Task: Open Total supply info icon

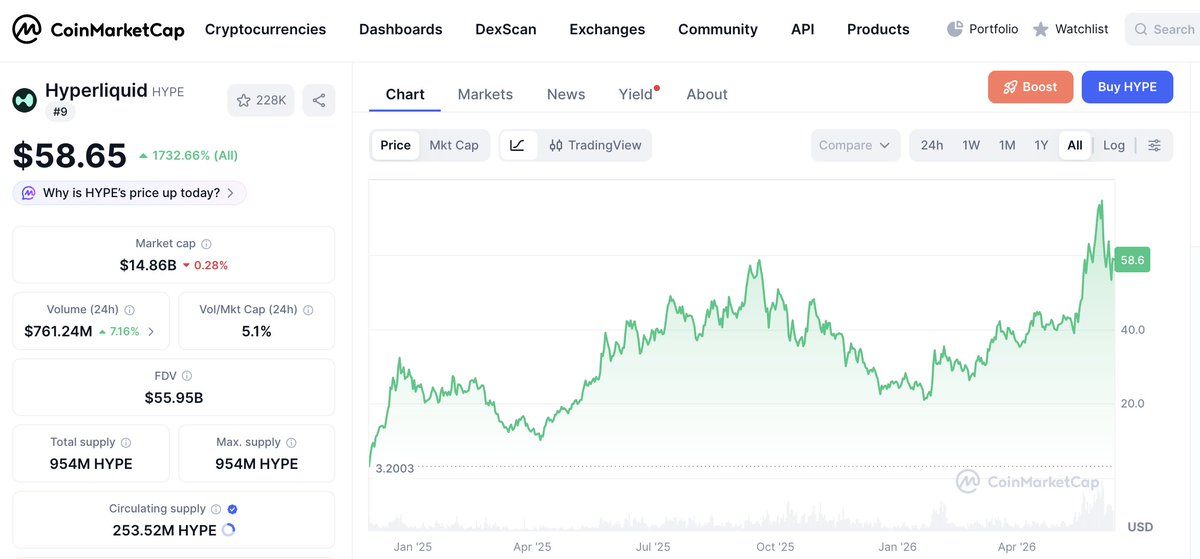Action: pyautogui.click(x=125, y=442)
